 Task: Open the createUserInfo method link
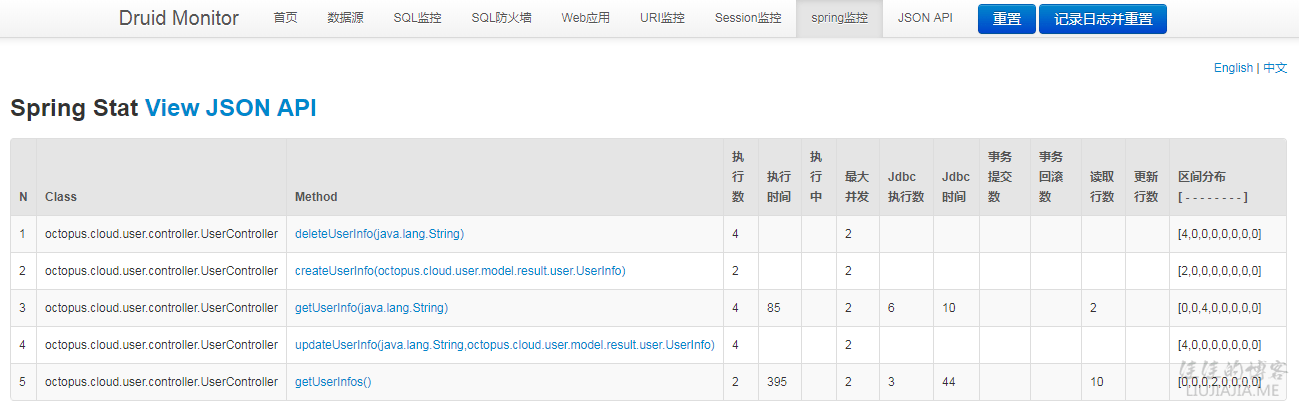[460, 271]
